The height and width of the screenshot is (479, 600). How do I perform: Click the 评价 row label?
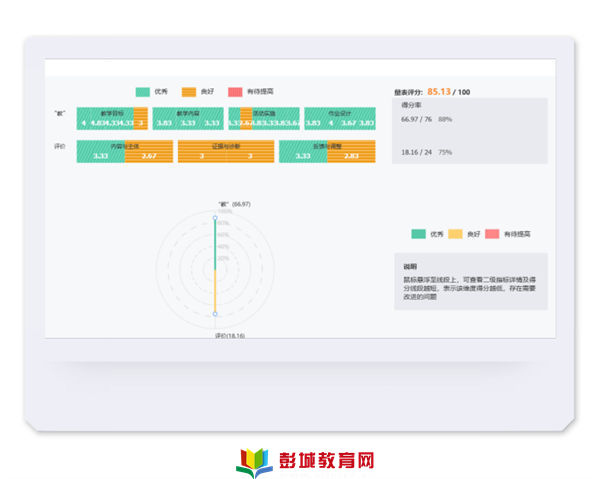point(60,146)
